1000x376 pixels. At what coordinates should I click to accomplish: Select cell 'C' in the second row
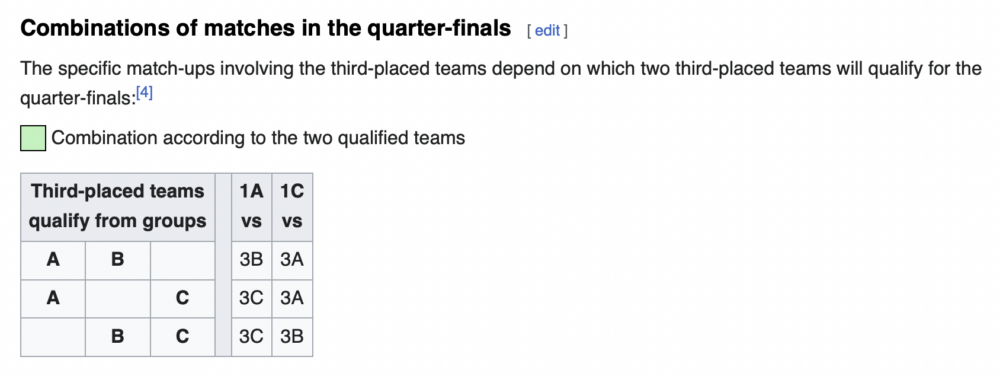point(182,298)
